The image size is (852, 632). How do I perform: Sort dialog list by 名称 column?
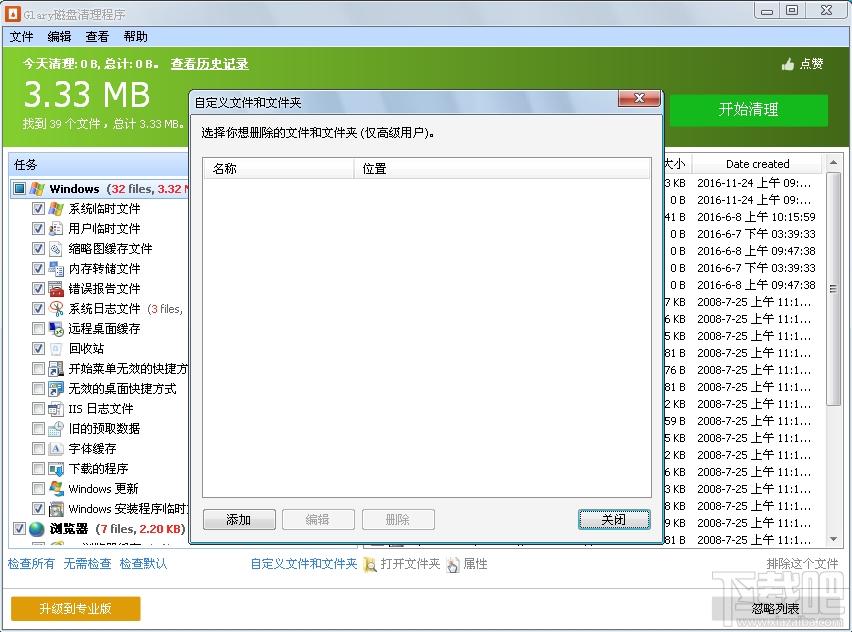[x=279, y=168]
